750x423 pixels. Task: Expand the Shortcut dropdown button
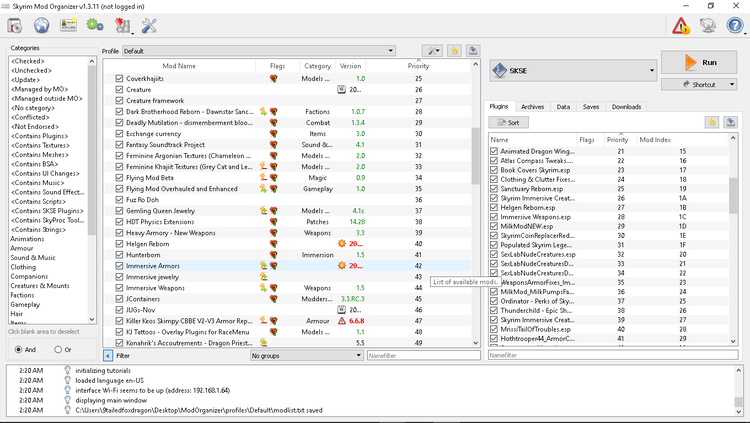point(732,84)
